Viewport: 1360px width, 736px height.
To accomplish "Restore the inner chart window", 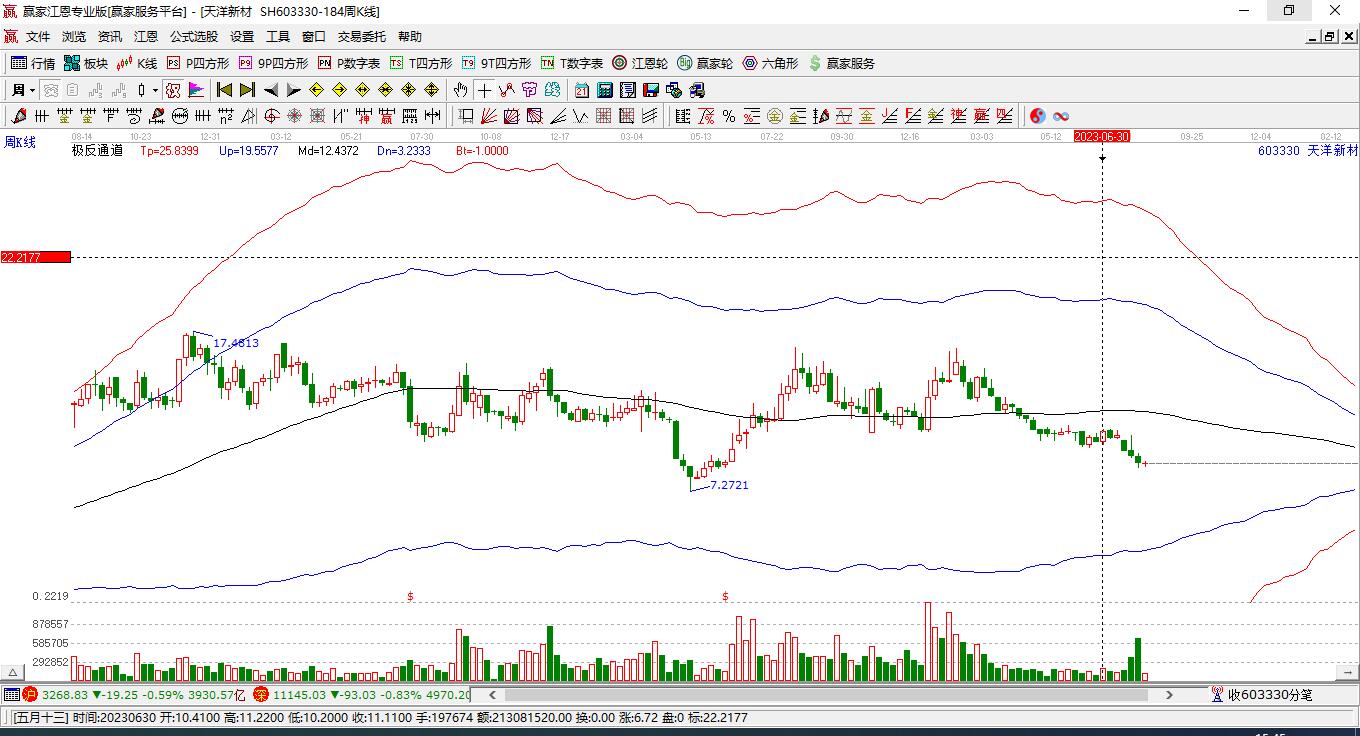I will (1329, 37).
